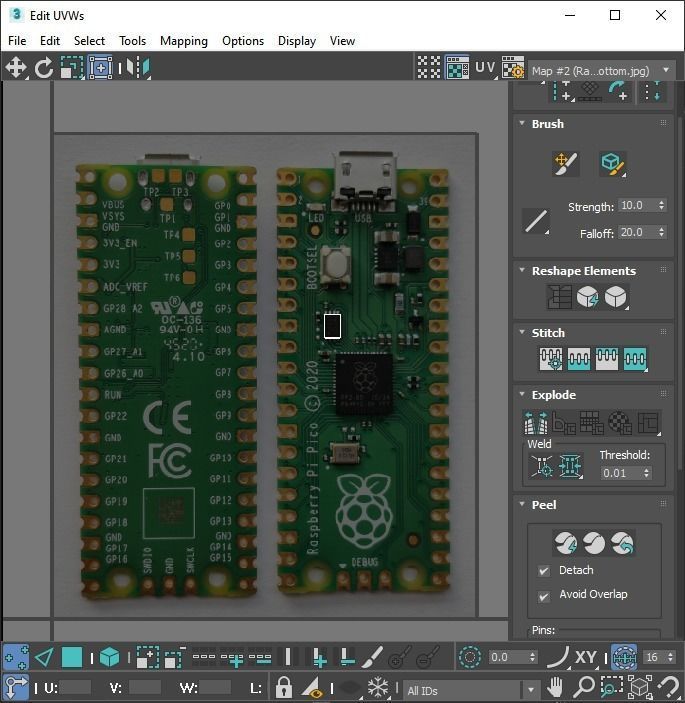Viewport: 685px width, 703px height.
Task: Click the Reset Peel icon
Action: [623, 543]
